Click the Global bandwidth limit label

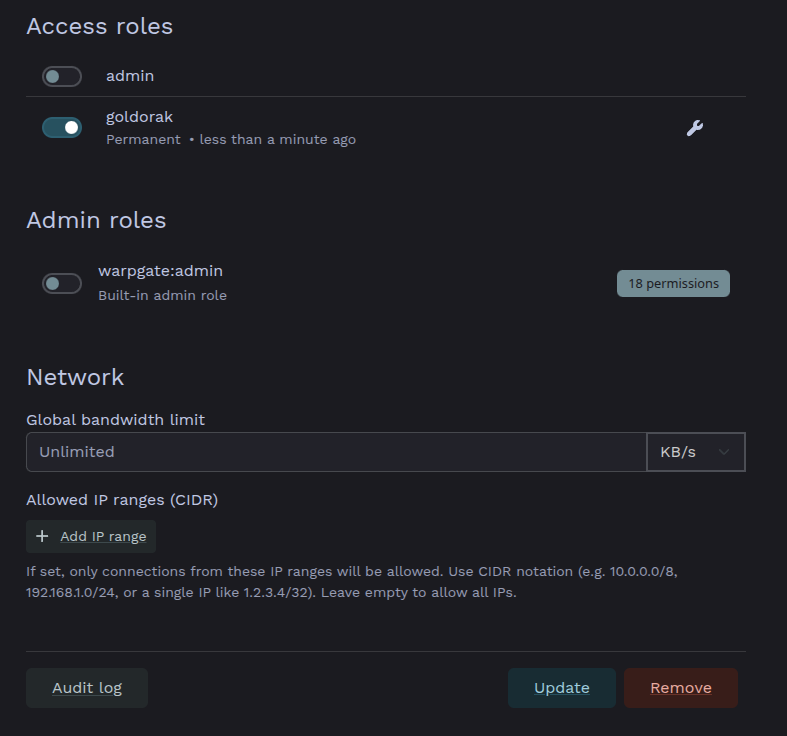tap(115, 420)
